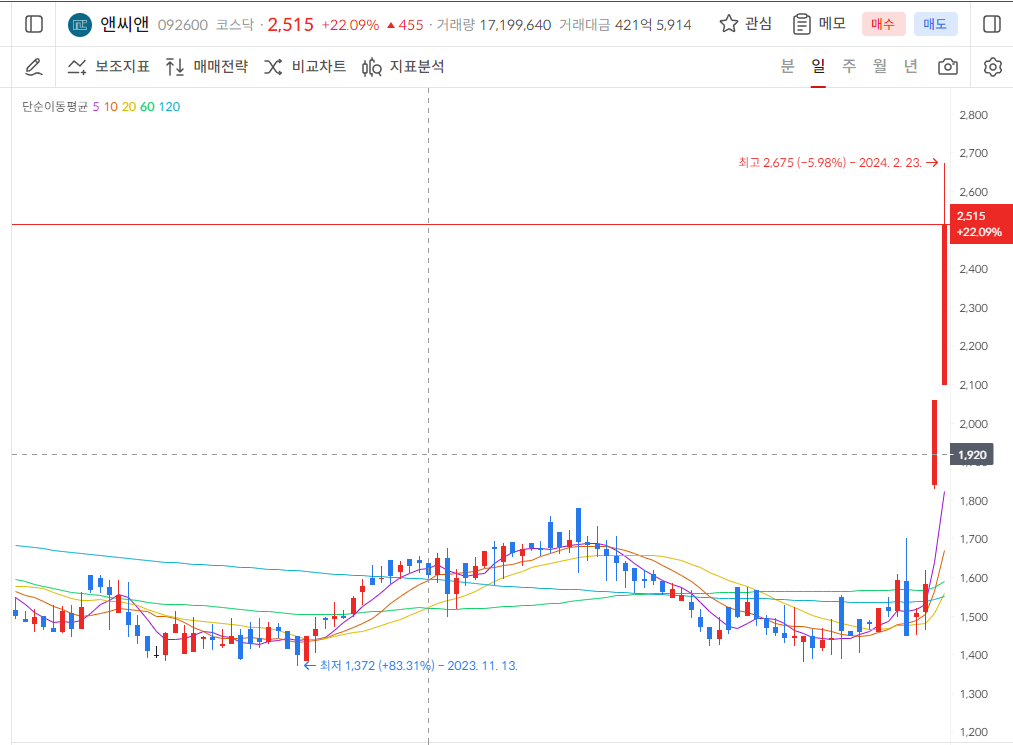1013x745 pixels.
Task: Open 매매전략 trading strategy menu
Action: [x=207, y=67]
